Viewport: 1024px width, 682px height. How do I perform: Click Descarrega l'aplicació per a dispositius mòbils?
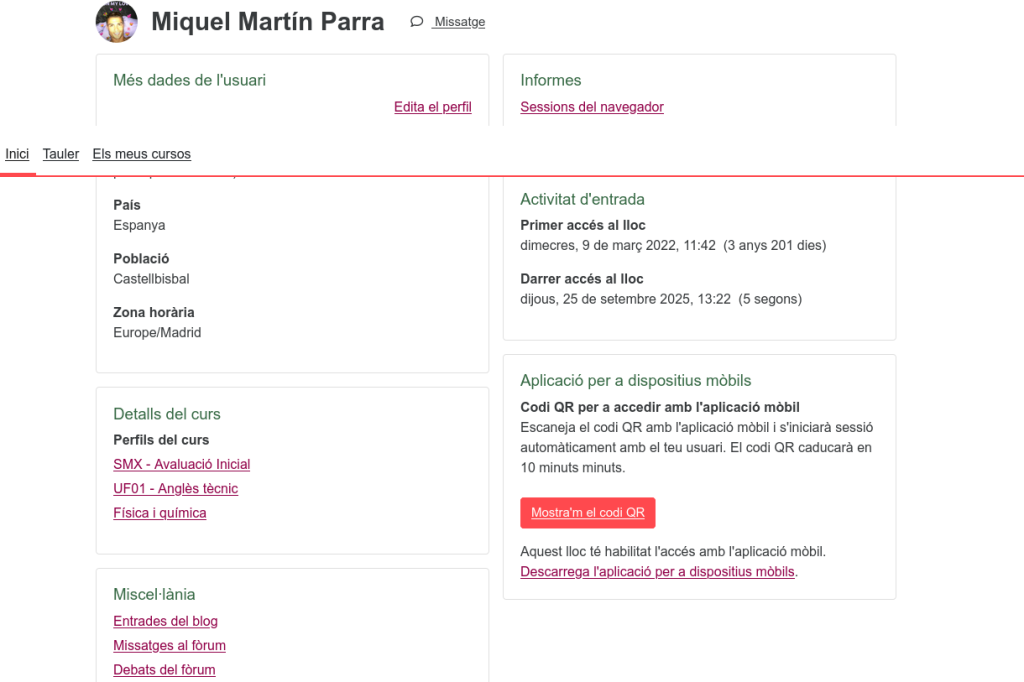[657, 572]
